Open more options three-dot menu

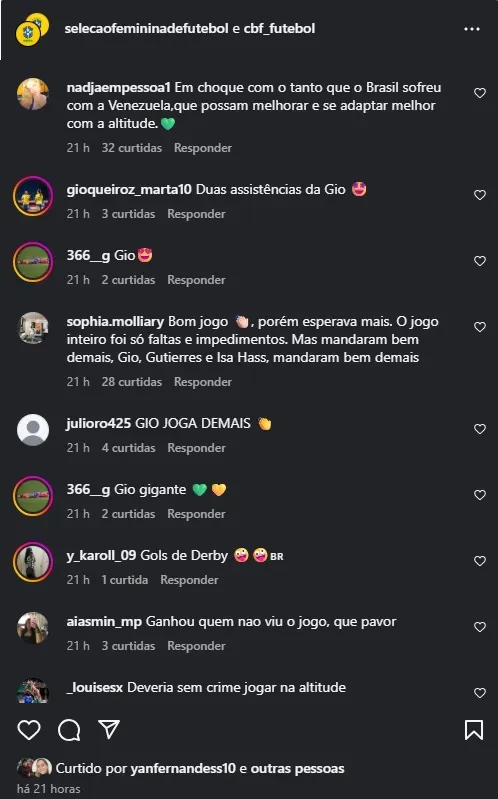472,29
